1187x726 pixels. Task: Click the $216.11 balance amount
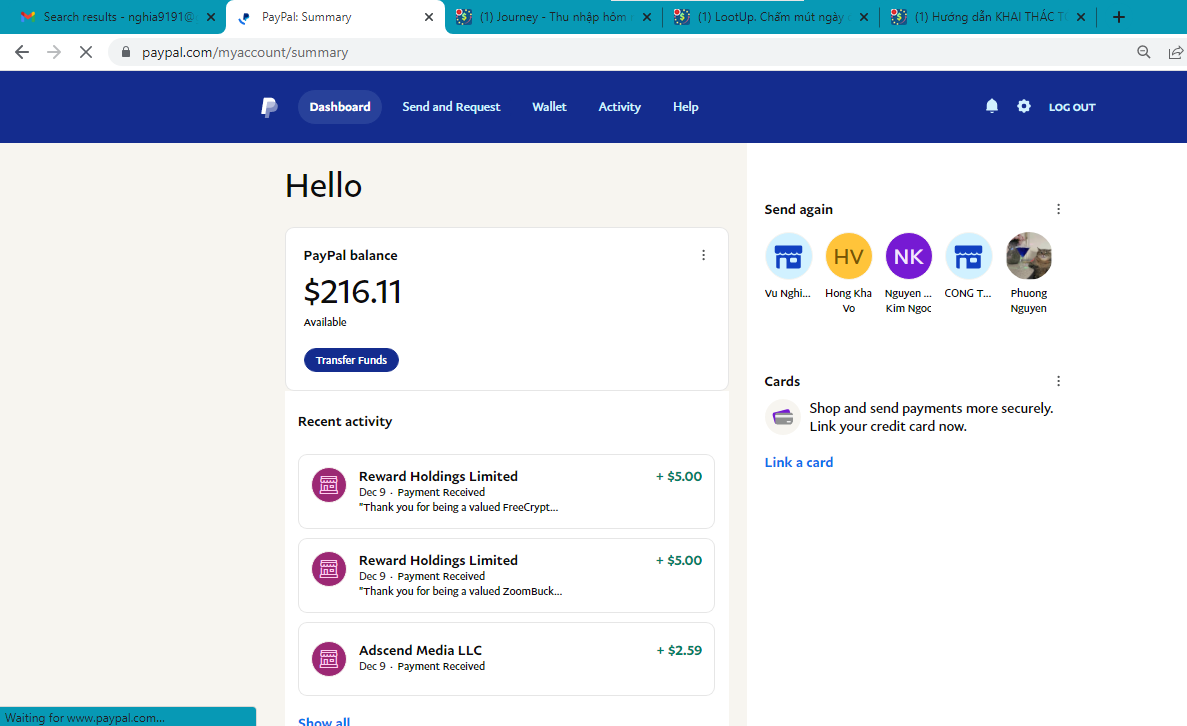352,291
